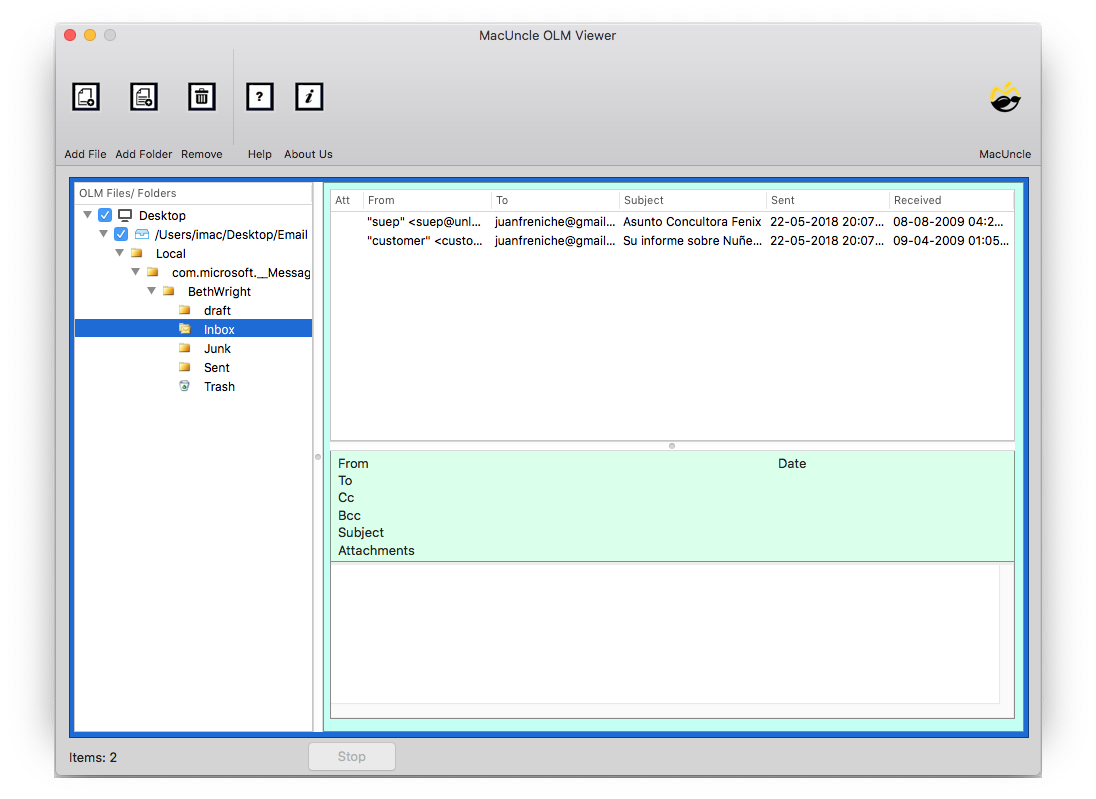Select the Junk folder in the tree
Screen dimensions: 1096x799
coord(219,348)
